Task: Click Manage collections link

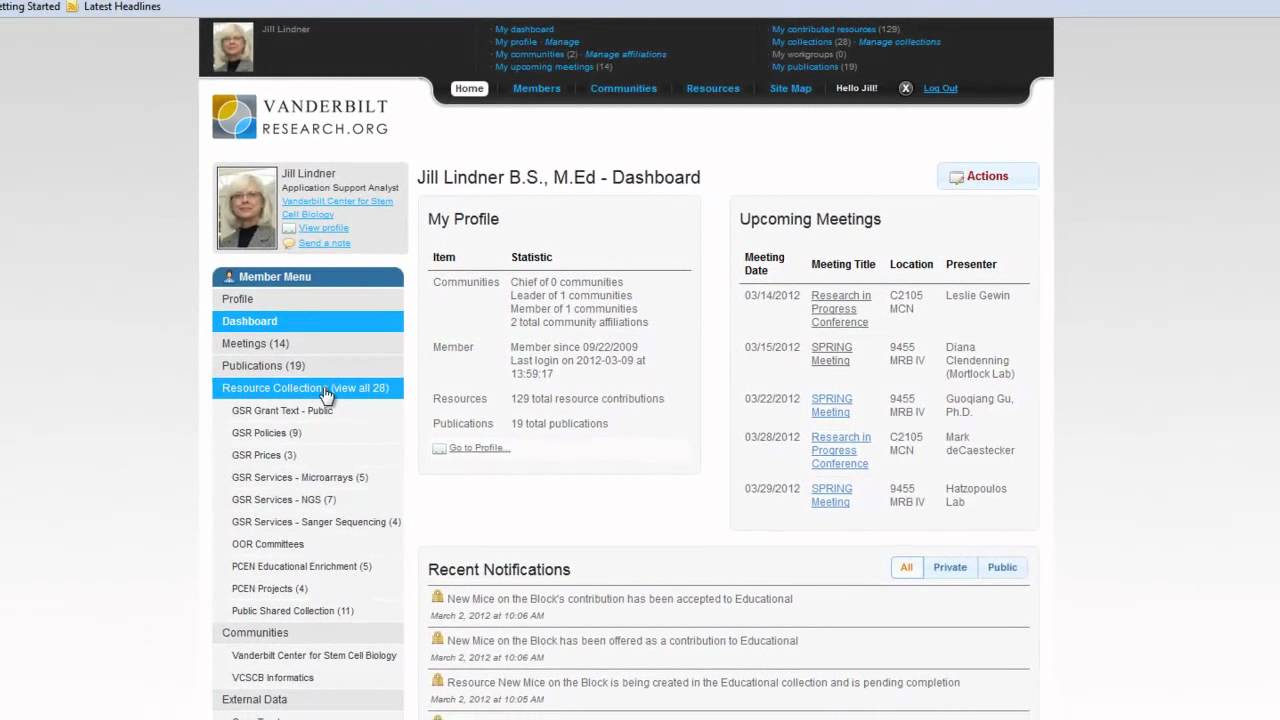Action: point(899,42)
